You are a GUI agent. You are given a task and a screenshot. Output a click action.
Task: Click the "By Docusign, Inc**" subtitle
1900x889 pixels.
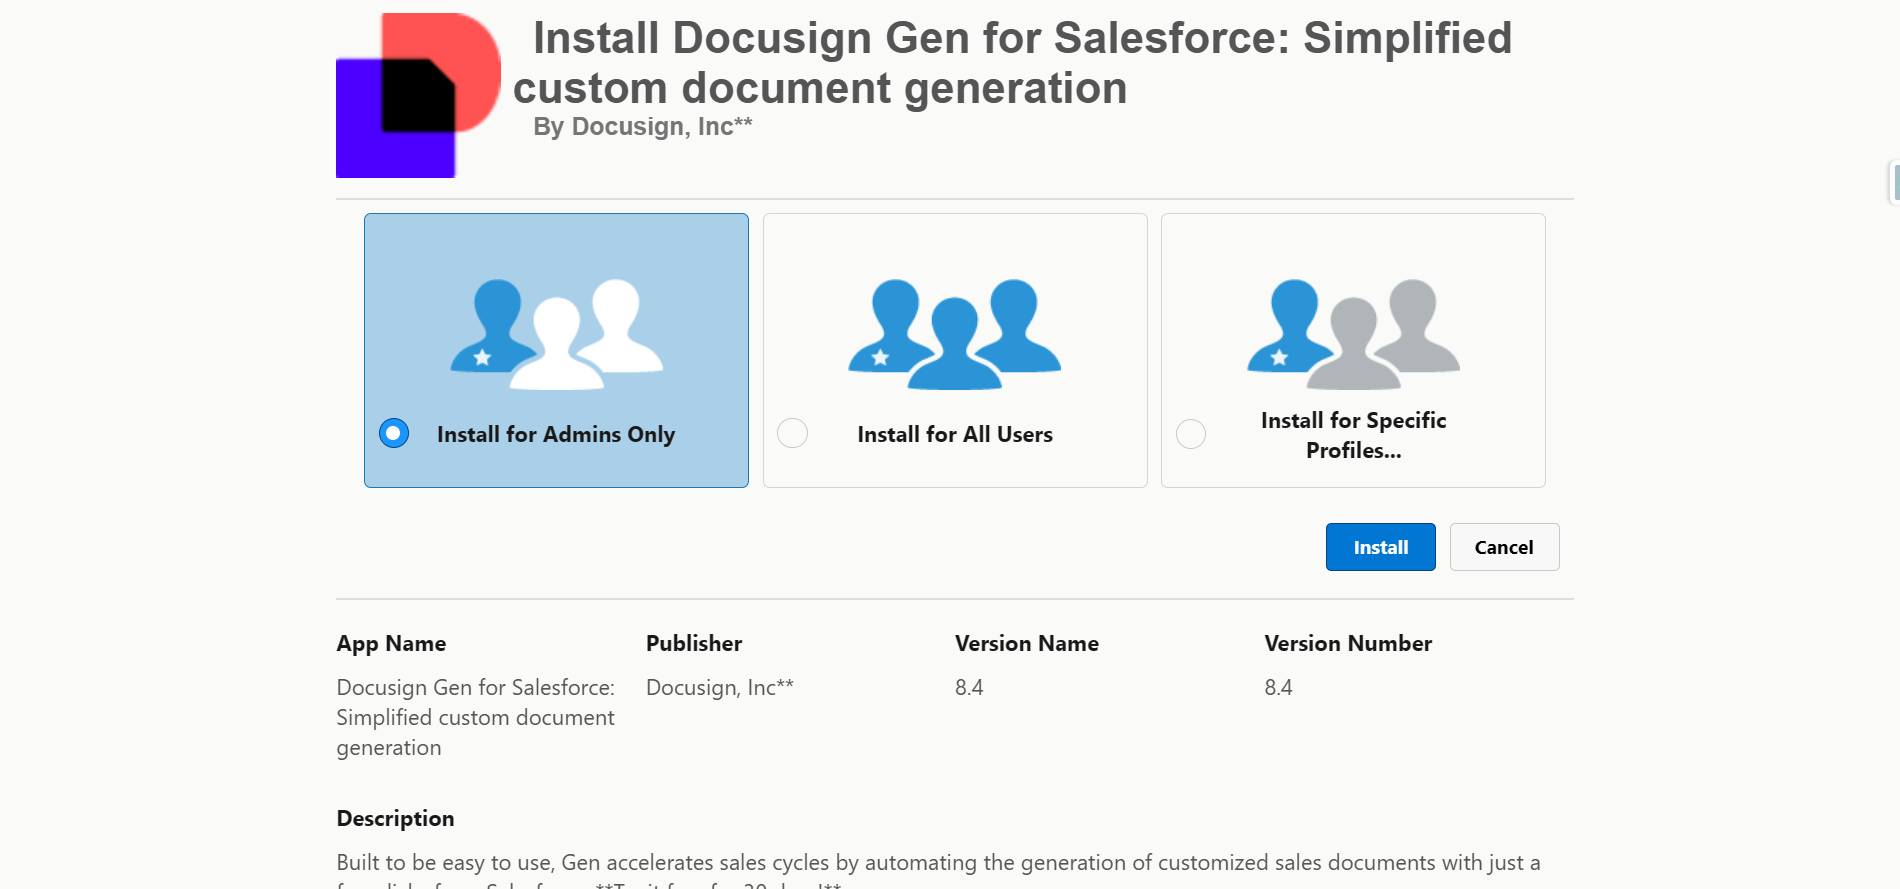pyautogui.click(x=642, y=127)
